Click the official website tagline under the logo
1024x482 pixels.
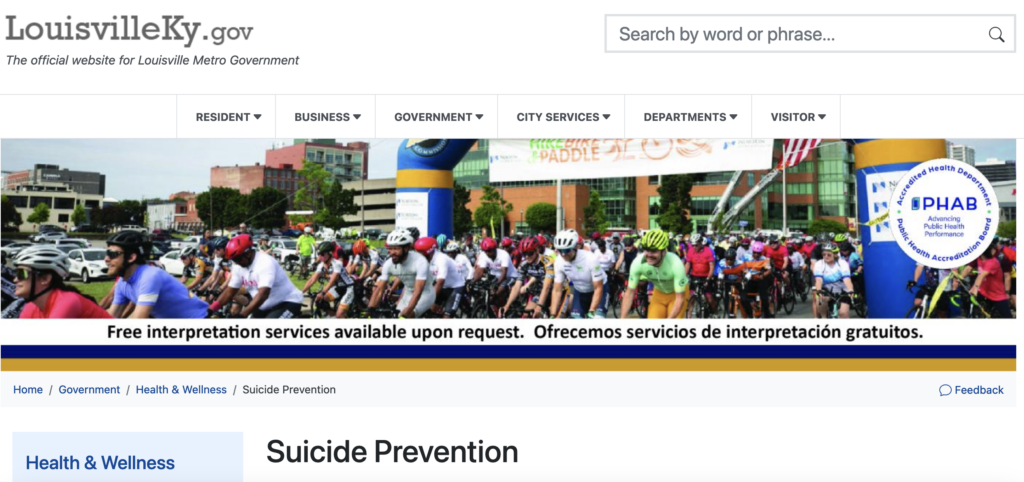click(152, 61)
